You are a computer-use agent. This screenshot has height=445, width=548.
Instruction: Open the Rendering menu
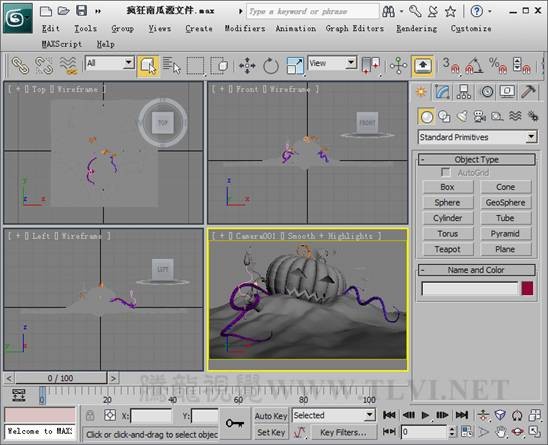tap(416, 28)
